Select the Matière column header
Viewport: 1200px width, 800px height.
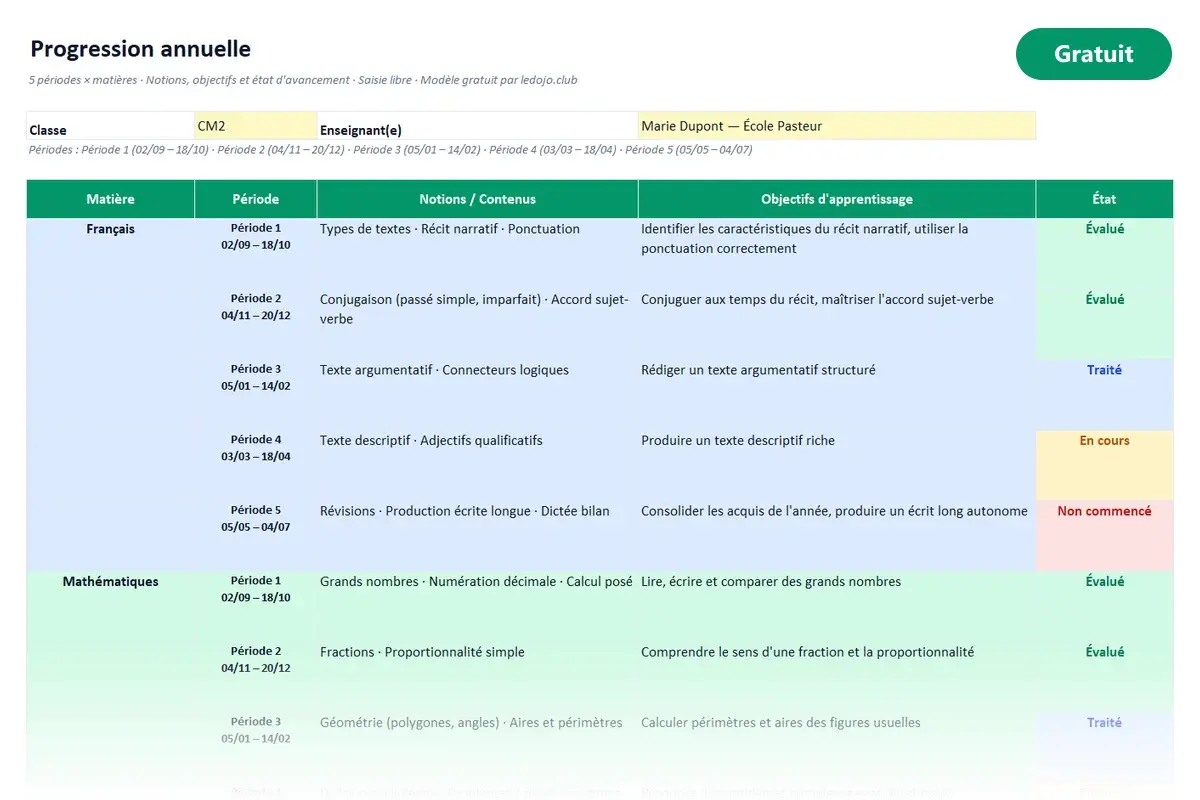pyautogui.click(x=110, y=199)
